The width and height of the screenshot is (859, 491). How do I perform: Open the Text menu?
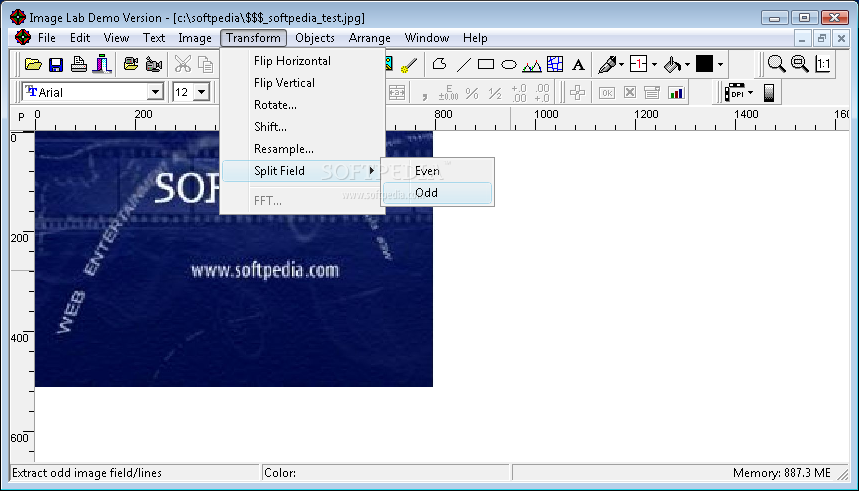point(154,38)
